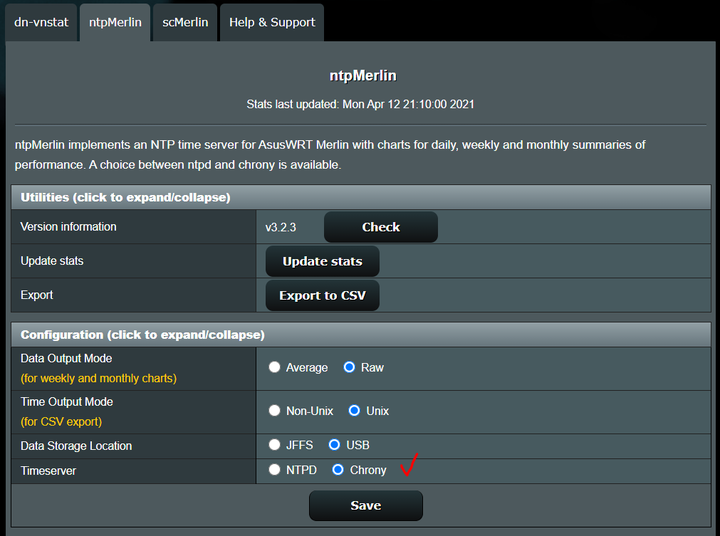Click the '(for CSV export)' note
The height and width of the screenshot is (536, 720).
pos(61,422)
